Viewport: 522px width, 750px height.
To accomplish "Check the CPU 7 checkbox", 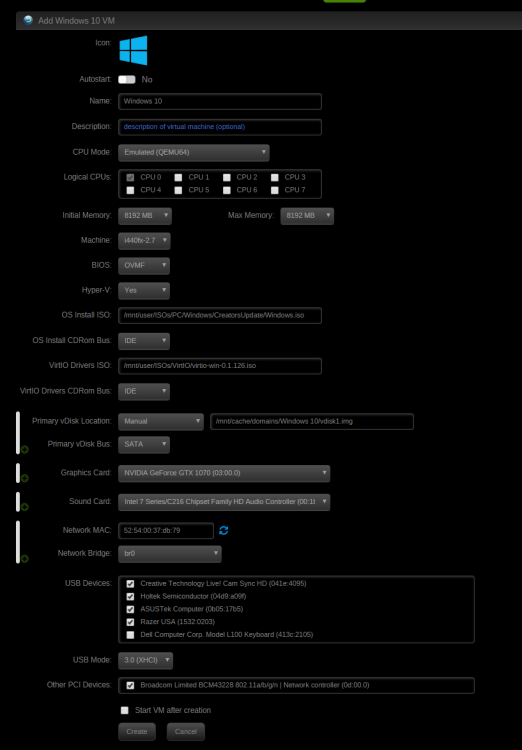I will tap(275, 190).
